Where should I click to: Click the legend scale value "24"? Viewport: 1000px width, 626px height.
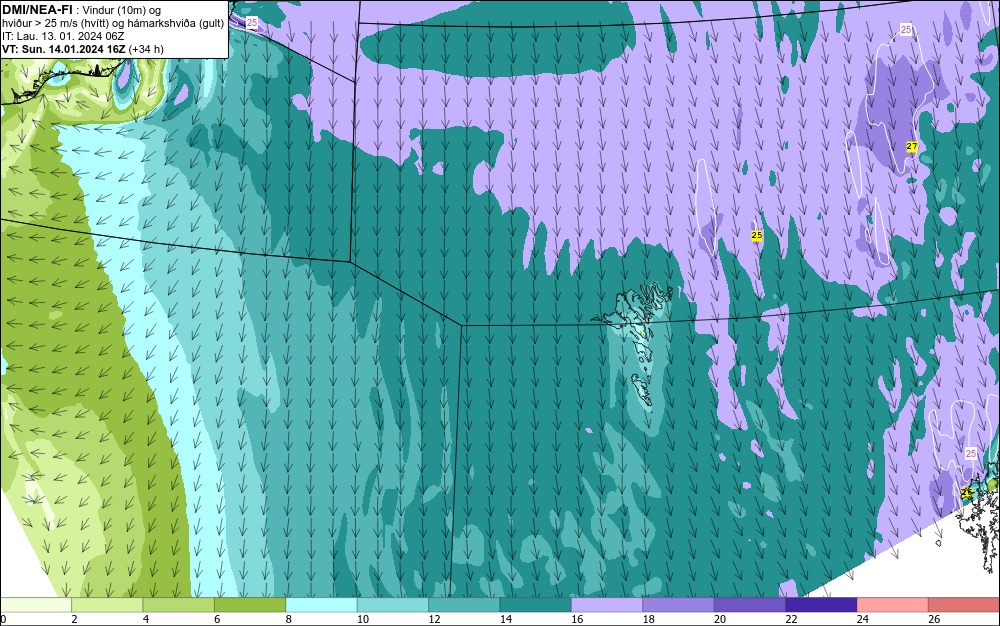click(x=862, y=619)
